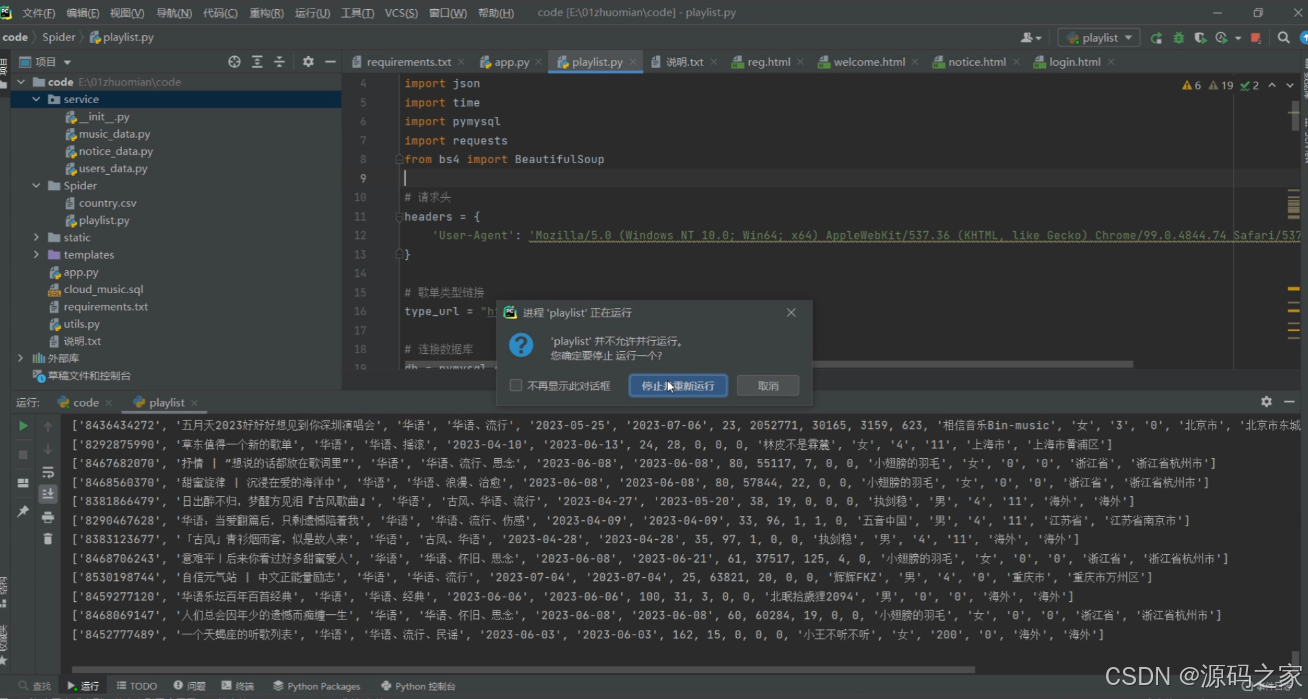1308x699 pixels.
Task: Pin the run tab with pin icon
Action: click(x=23, y=511)
